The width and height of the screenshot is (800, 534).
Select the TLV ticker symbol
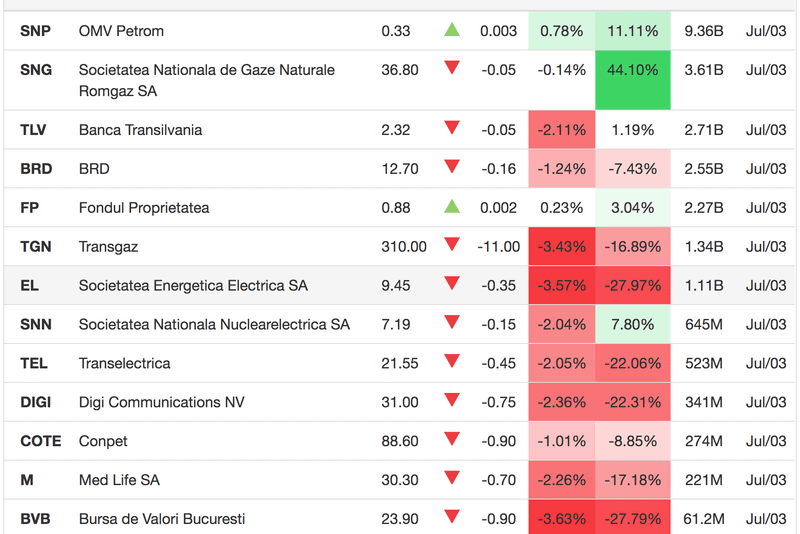coord(33,130)
